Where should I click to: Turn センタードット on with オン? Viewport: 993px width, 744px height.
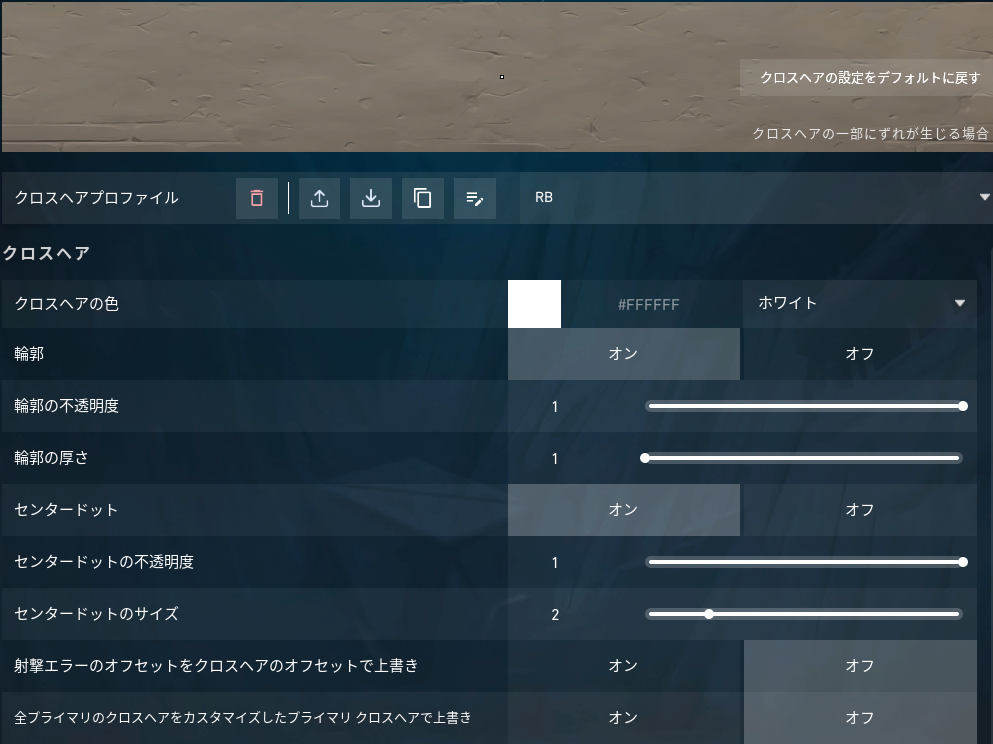623,510
